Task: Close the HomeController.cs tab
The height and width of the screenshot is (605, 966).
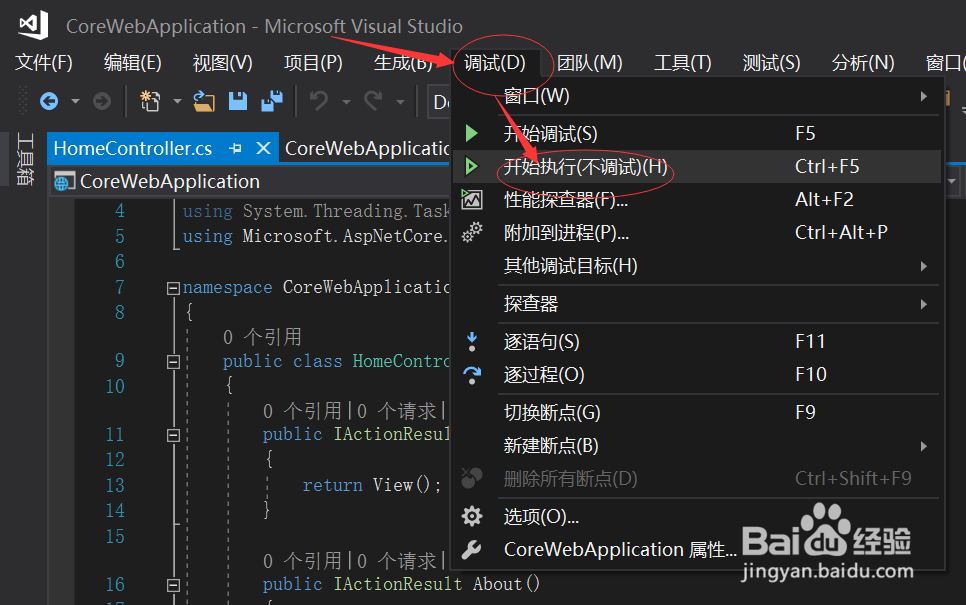Action: click(x=263, y=148)
